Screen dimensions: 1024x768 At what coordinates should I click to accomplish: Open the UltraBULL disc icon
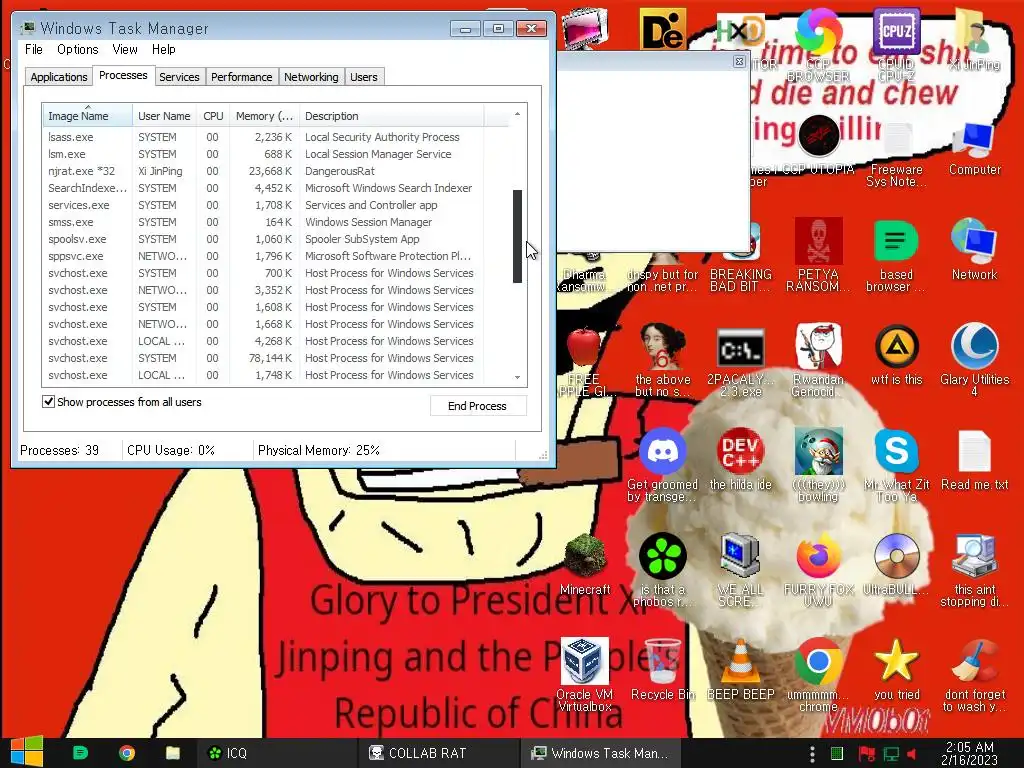click(x=896, y=556)
